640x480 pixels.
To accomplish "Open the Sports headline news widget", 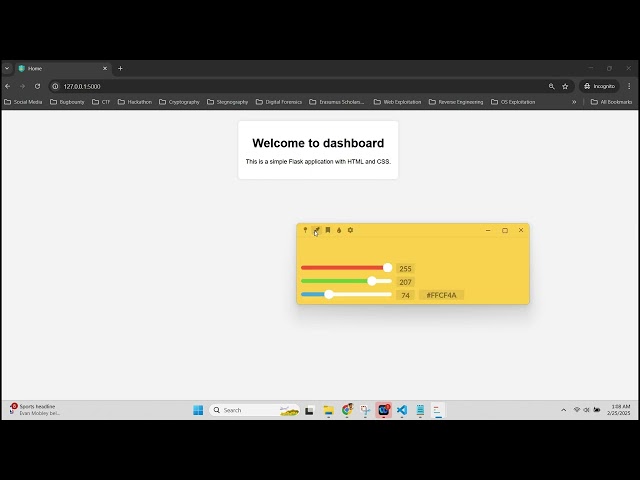I will [35, 410].
